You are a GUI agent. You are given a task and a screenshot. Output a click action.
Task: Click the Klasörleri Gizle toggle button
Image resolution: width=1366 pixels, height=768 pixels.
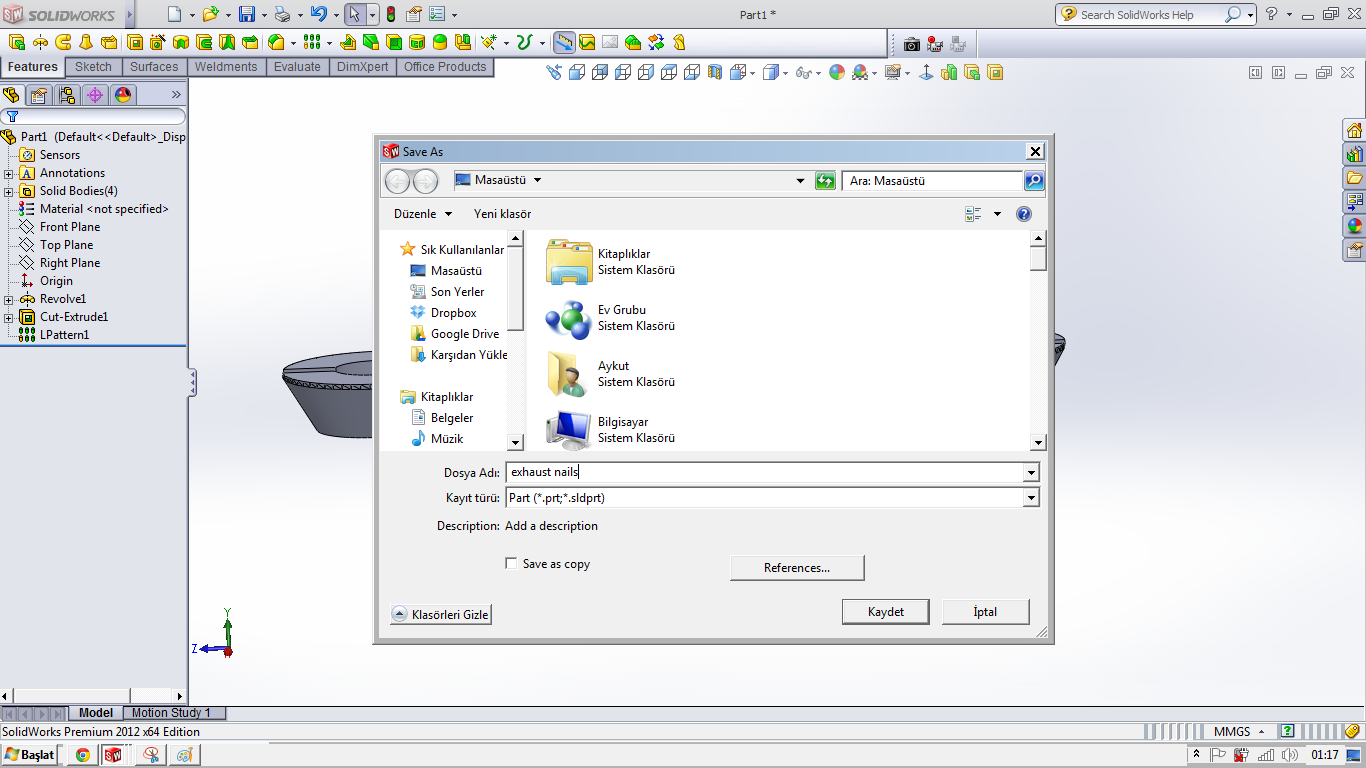(x=441, y=614)
